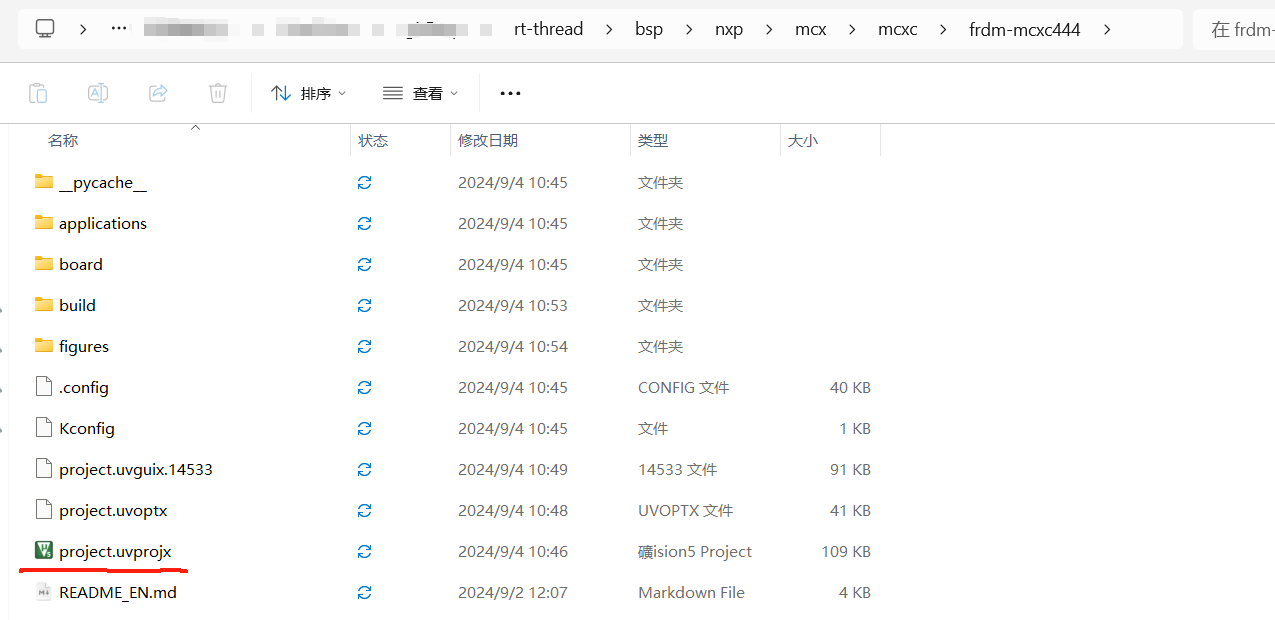Click the This PC monitor icon in address bar

pyautogui.click(x=45, y=29)
